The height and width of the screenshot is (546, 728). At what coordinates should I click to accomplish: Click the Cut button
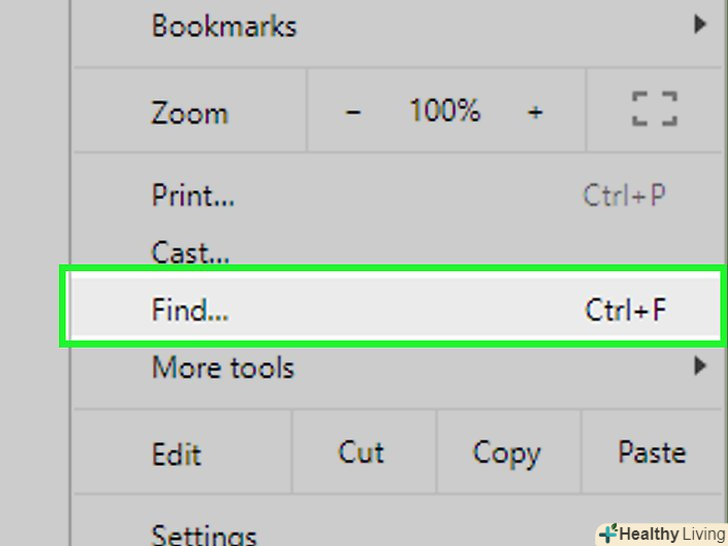click(x=361, y=452)
